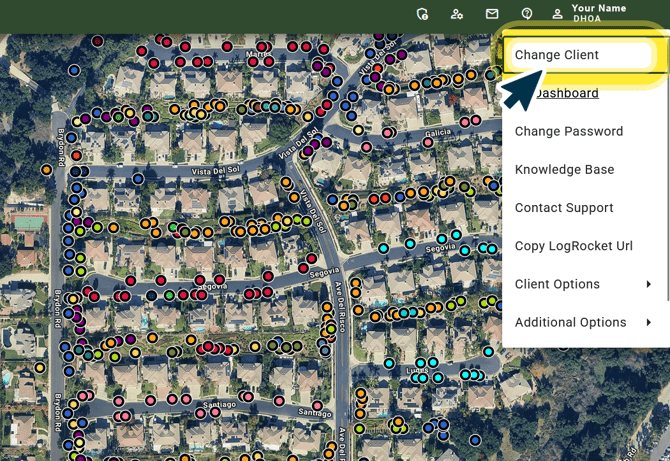Viewport: 670px width, 461px height.
Task: Select the blue marker at map top-left
Action: [x=74, y=70]
